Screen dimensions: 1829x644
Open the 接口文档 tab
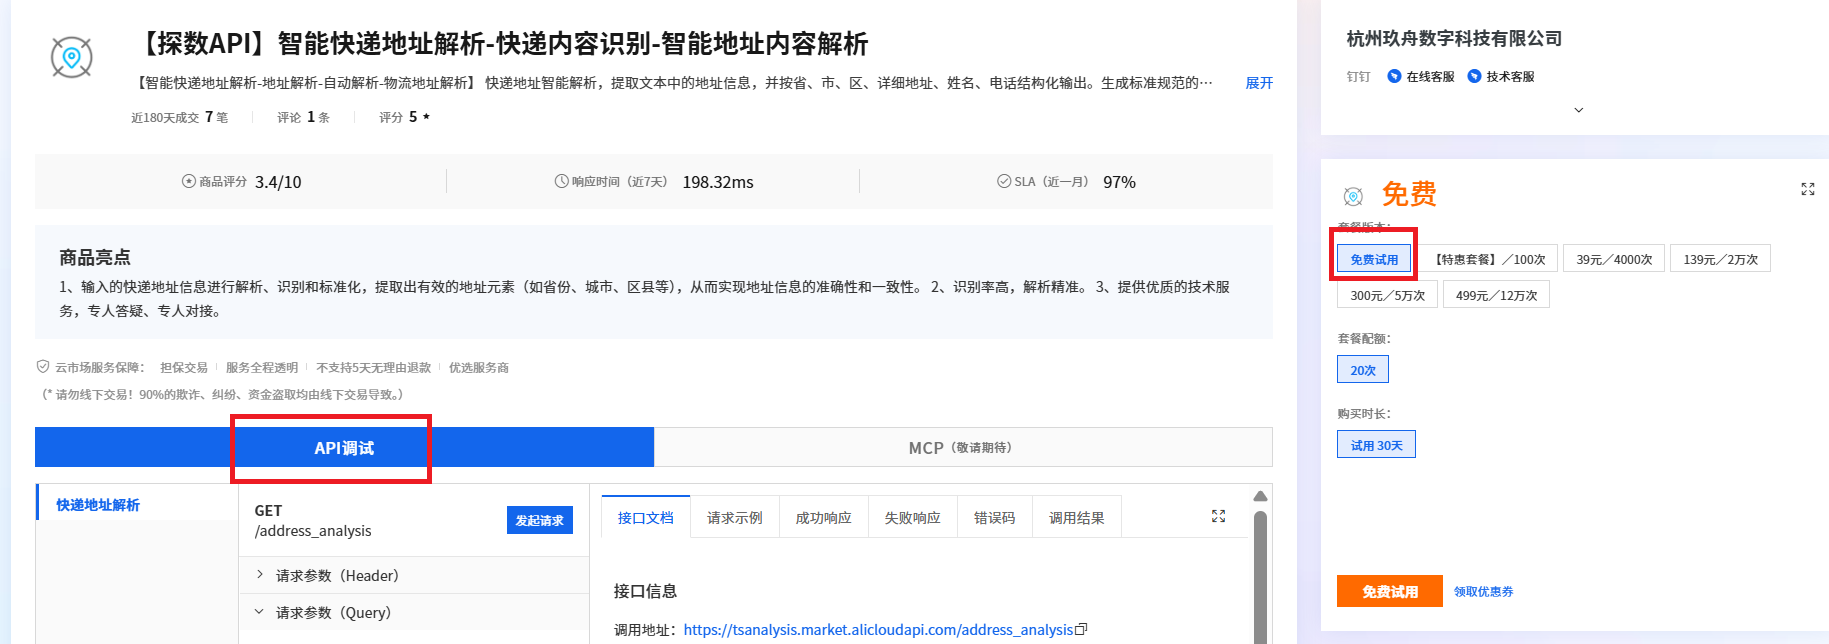coord(645,517)
